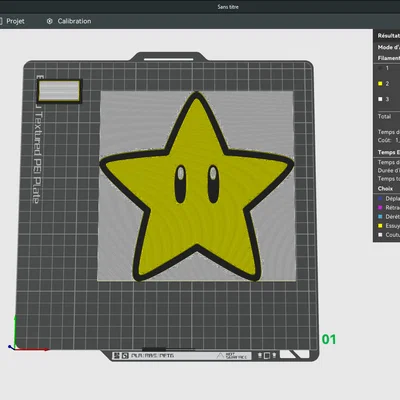Click the Sans titre window title
The width and height of the screenshot is (400, 400).
pos(228,7)
